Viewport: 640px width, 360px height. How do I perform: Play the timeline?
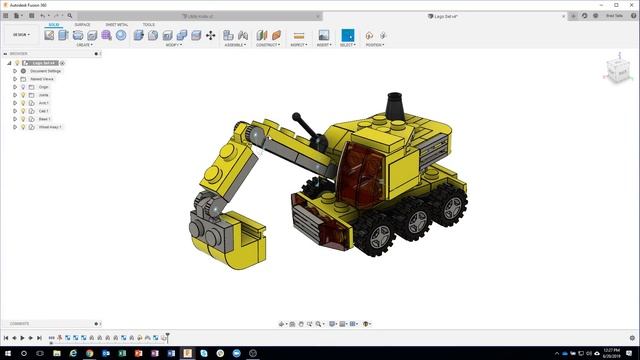(22, 338)
